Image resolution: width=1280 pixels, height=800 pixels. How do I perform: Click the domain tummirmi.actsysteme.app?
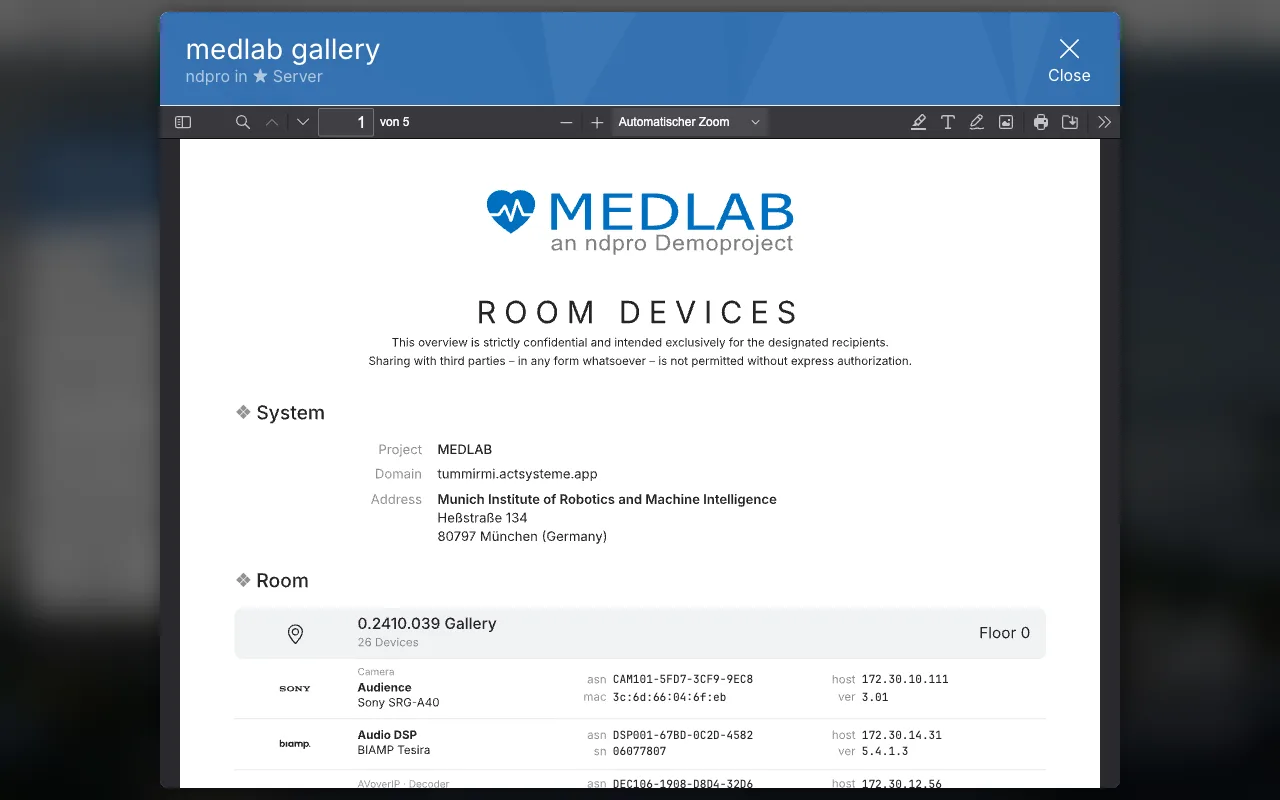click(x=517, y=474)
